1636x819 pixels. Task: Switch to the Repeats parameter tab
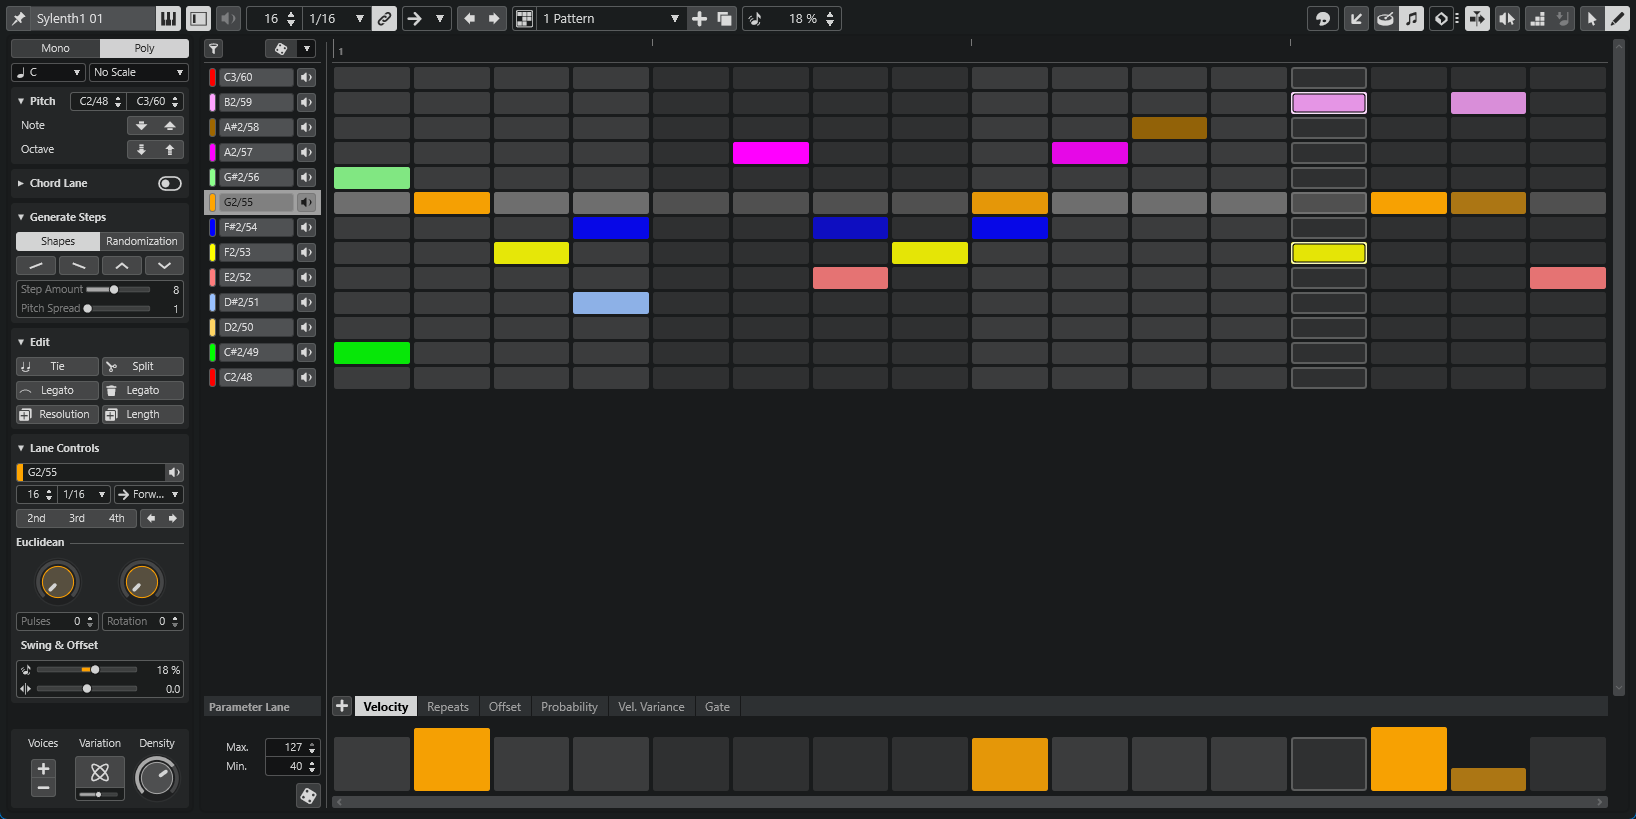coord(448,706)
